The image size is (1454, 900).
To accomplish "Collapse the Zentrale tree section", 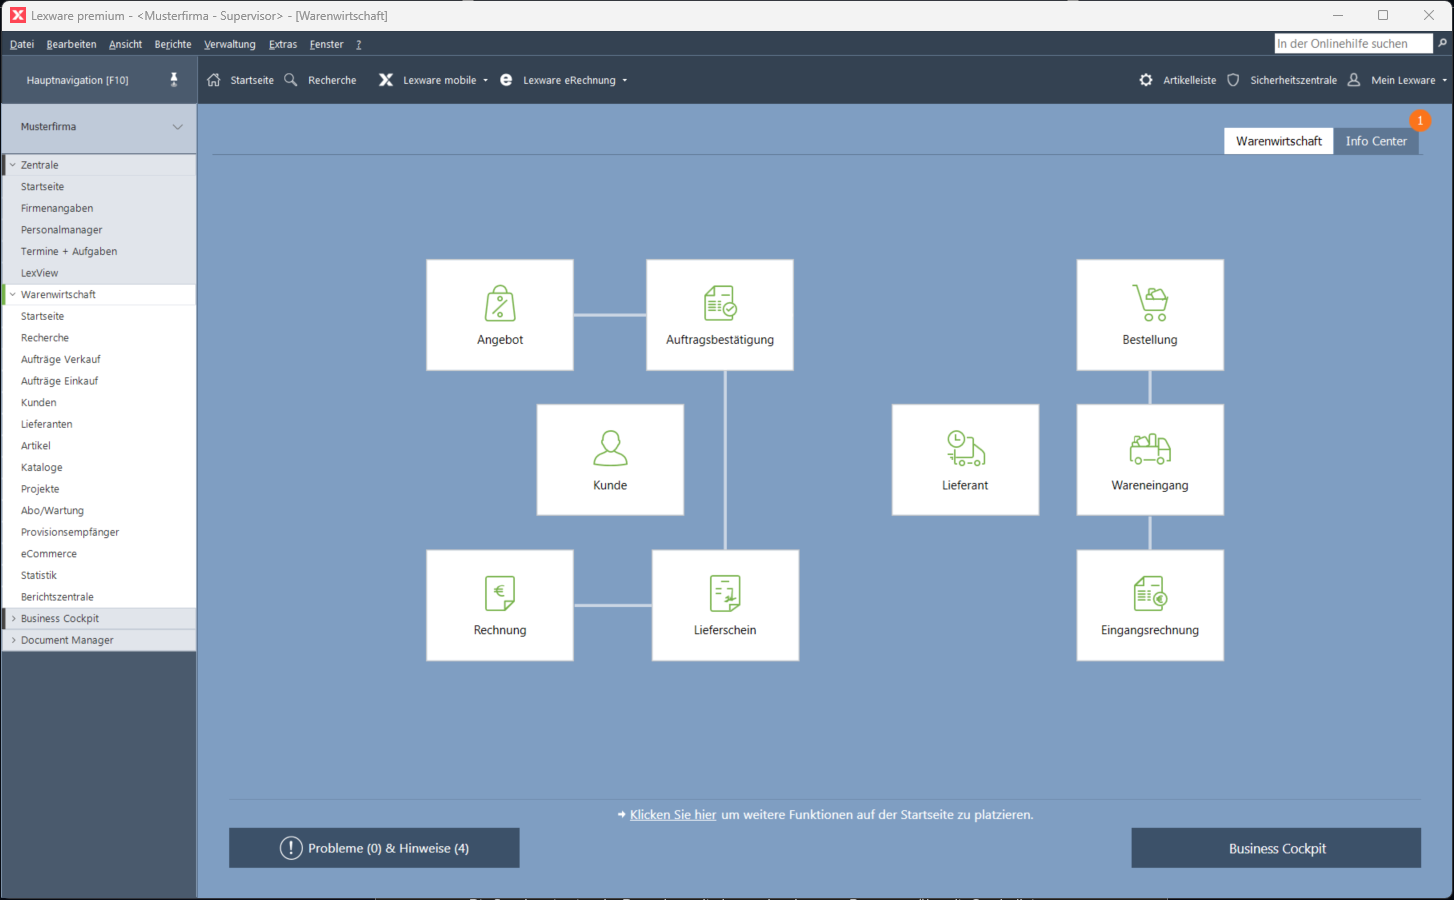I will [13, 165].
